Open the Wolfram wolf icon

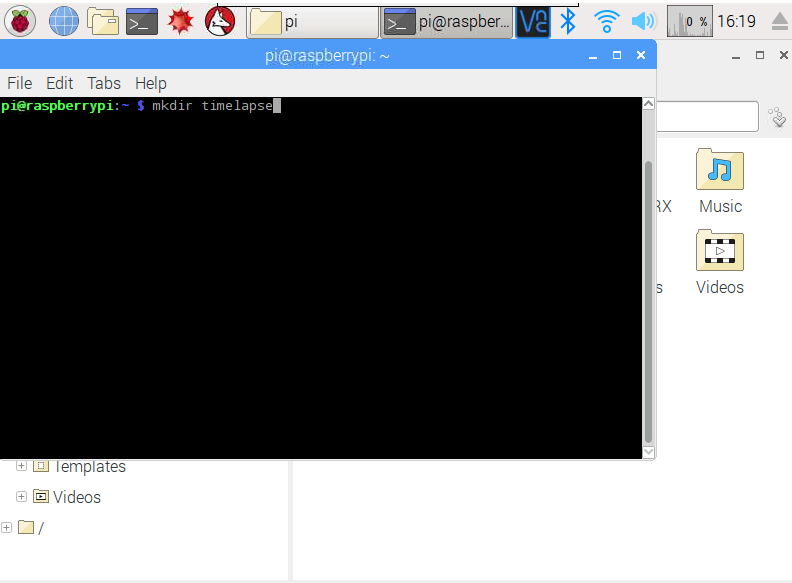pos(220,20)
